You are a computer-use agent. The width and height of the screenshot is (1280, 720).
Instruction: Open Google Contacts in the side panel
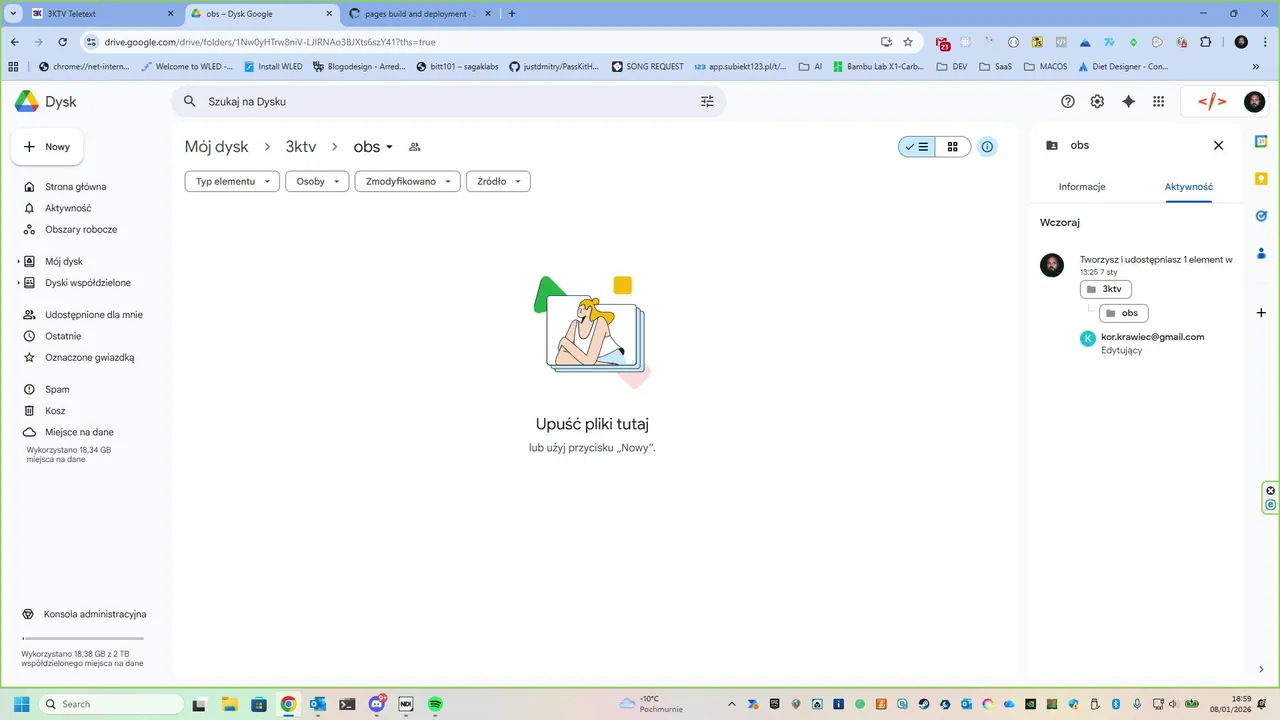1261,252
